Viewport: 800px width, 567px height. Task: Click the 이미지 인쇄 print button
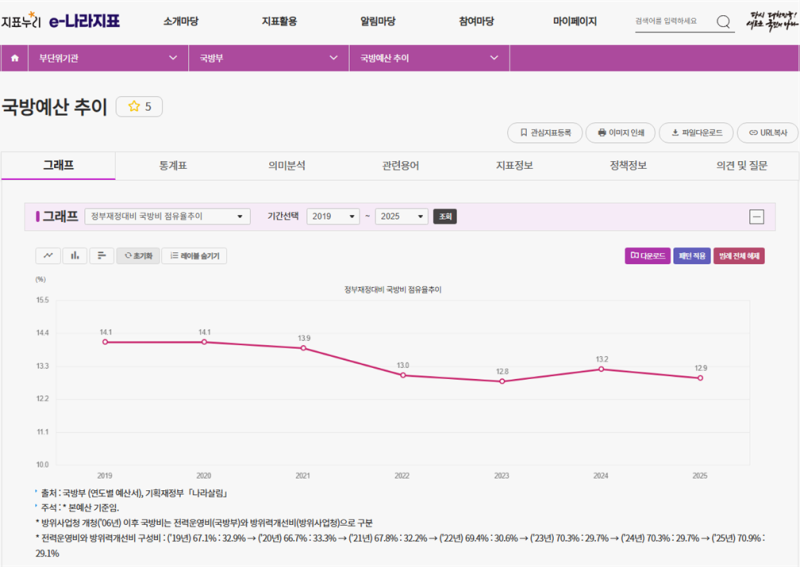pyautogui.click(x=620, y=133)
